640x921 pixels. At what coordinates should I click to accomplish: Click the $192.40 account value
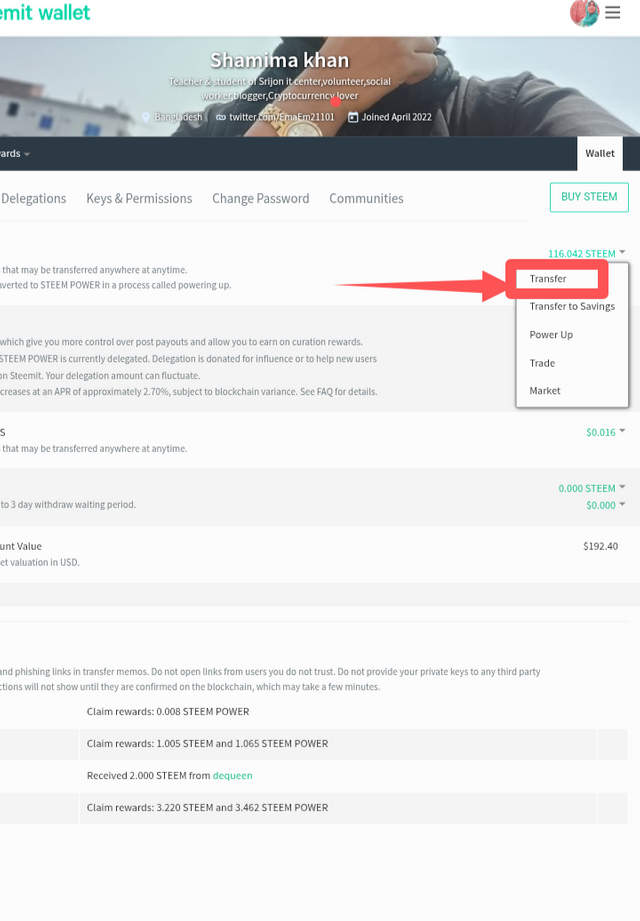coord(600,546)
